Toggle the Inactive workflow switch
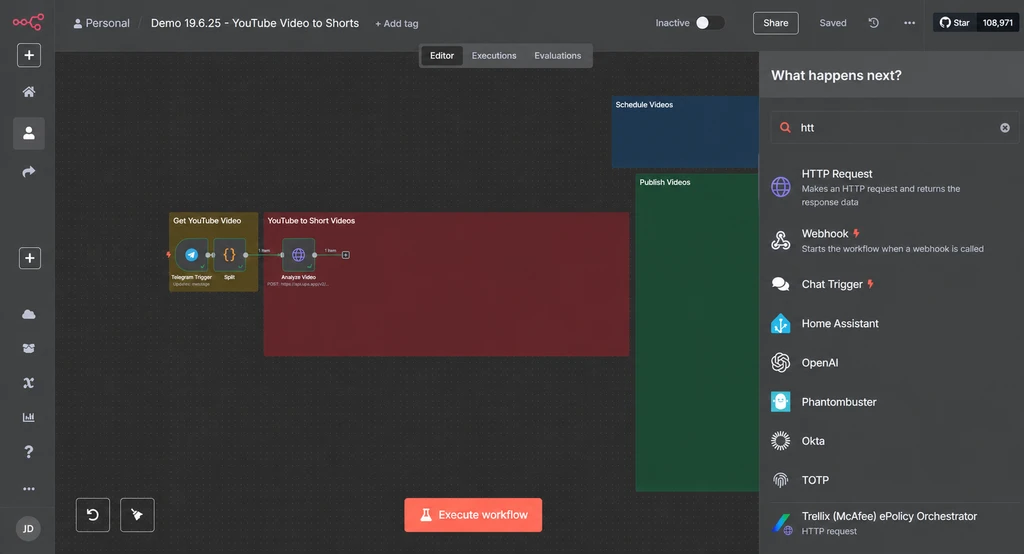Viewport: 1024px width, 554px height. tap(709, 23)
